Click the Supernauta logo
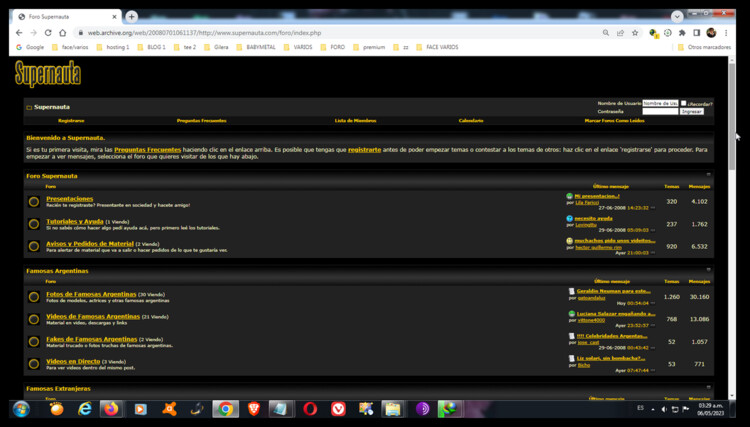This screenshot has width=750, height=427. [x=48, y=74]
